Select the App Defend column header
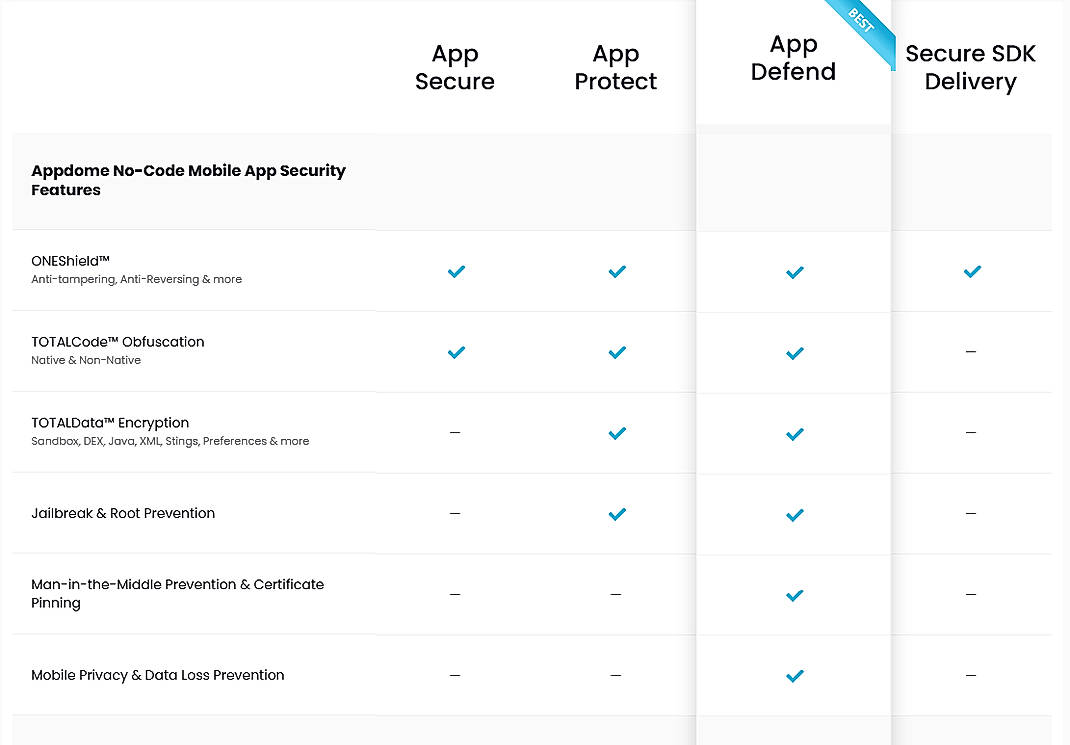1070x745 pixels. click(793, 58)
